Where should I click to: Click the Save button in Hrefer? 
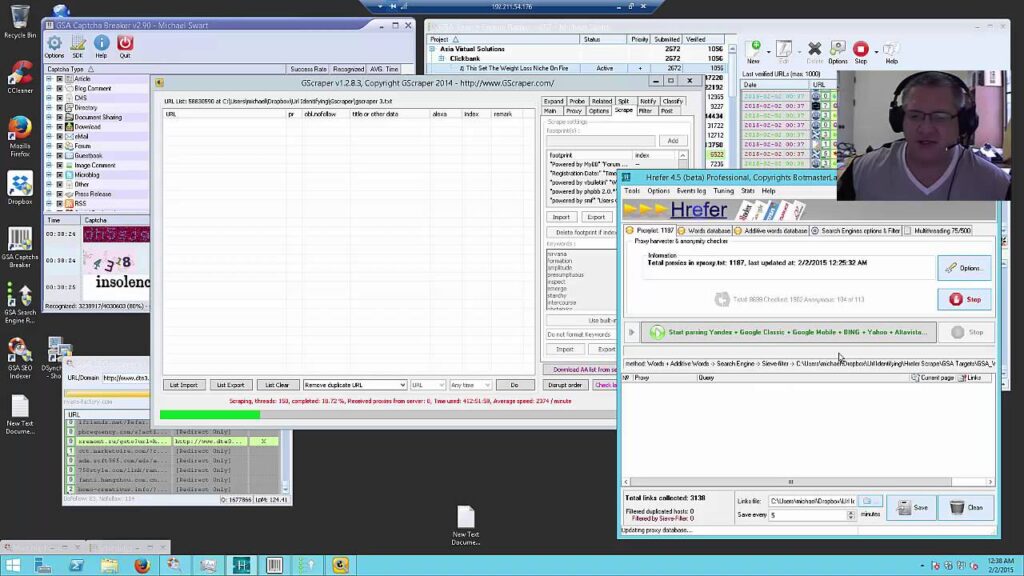click(912, 507)
